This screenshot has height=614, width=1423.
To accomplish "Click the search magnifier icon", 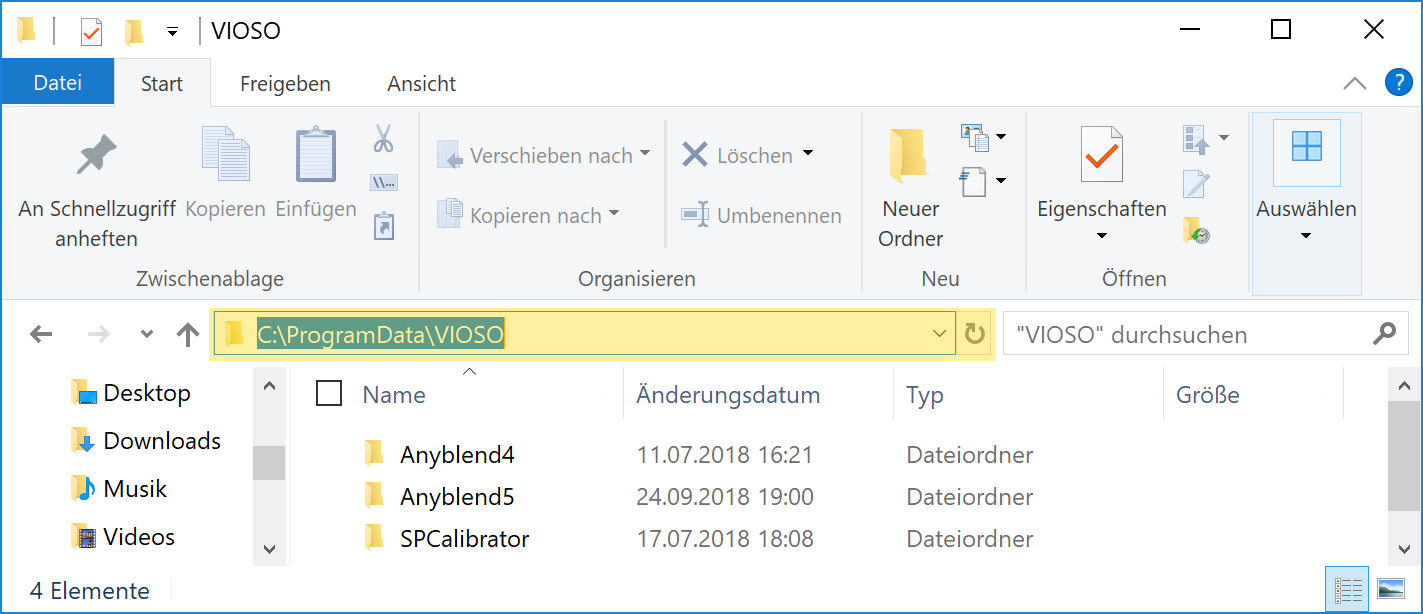I will coord(1385,334).
